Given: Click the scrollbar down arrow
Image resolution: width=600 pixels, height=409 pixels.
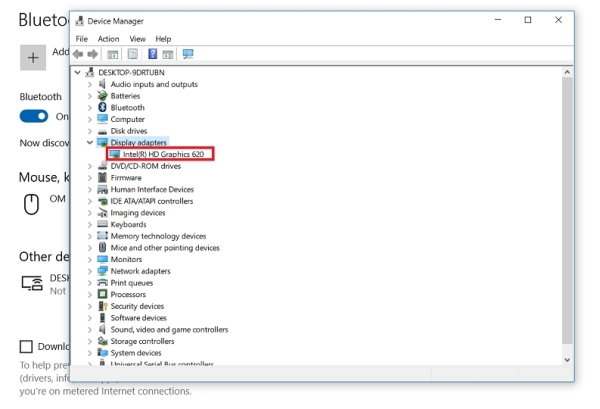Looking at the screenshot, I should tap(567, 360).
